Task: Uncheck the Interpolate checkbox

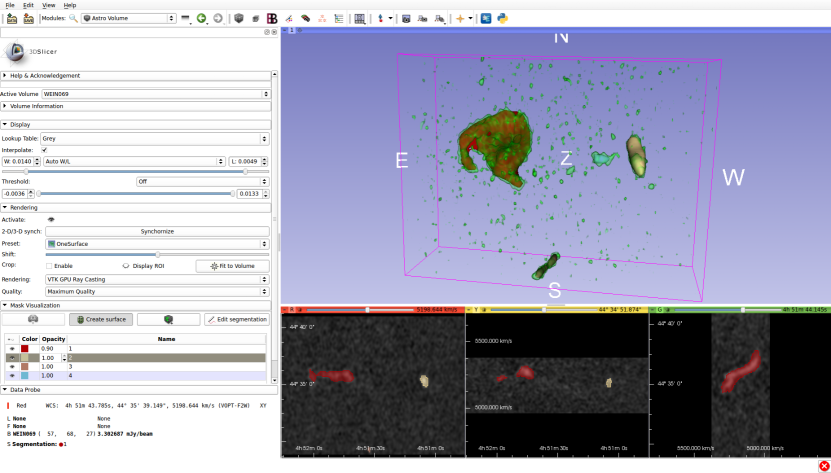Action: point(45,150)
